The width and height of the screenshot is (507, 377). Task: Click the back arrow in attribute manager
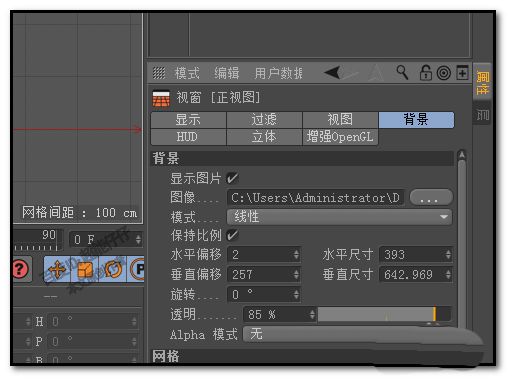coord(332,72)
